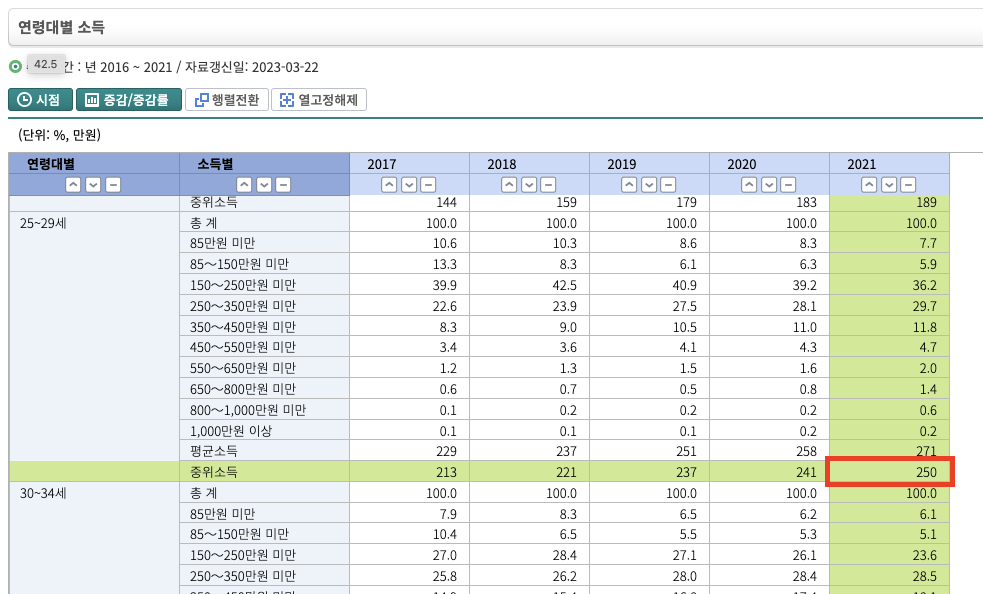This screenshot has height=594, width=983.
Task: Clear sort on 2018 column
Action: click(548, 184)
